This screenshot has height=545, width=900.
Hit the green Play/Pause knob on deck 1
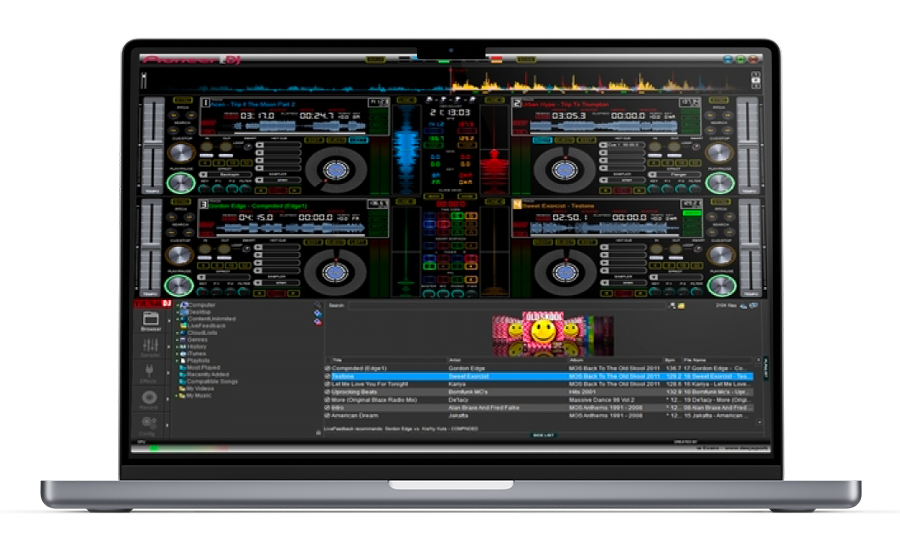tap(180, 182)
